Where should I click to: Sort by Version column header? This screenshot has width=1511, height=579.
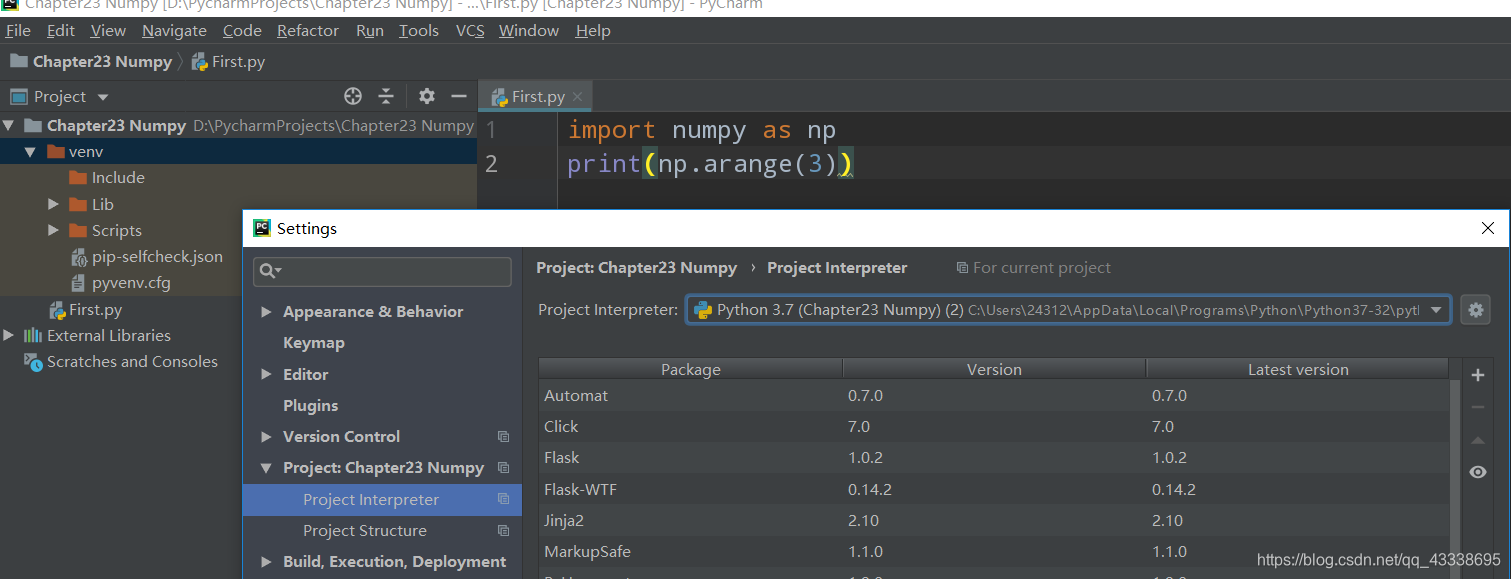(994, 369)
